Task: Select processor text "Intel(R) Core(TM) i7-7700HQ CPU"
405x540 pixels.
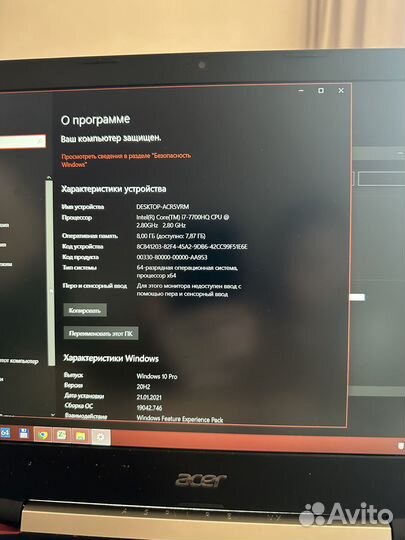Action: [x=179, y=217]
